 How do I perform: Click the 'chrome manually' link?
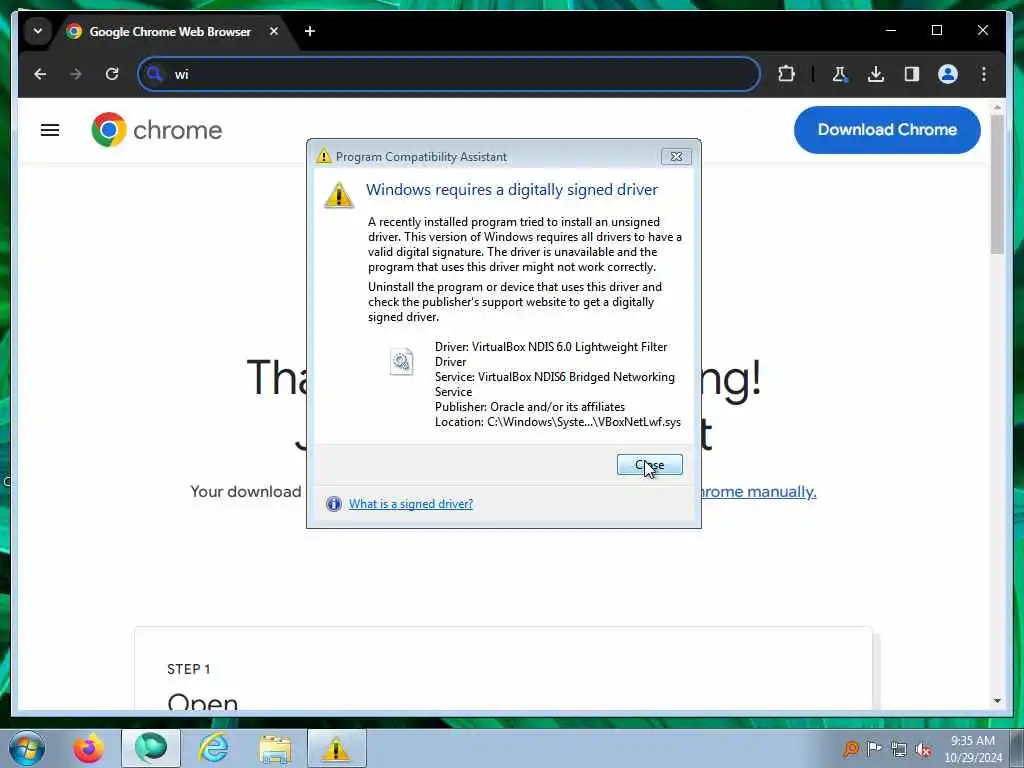click(758, 492)
